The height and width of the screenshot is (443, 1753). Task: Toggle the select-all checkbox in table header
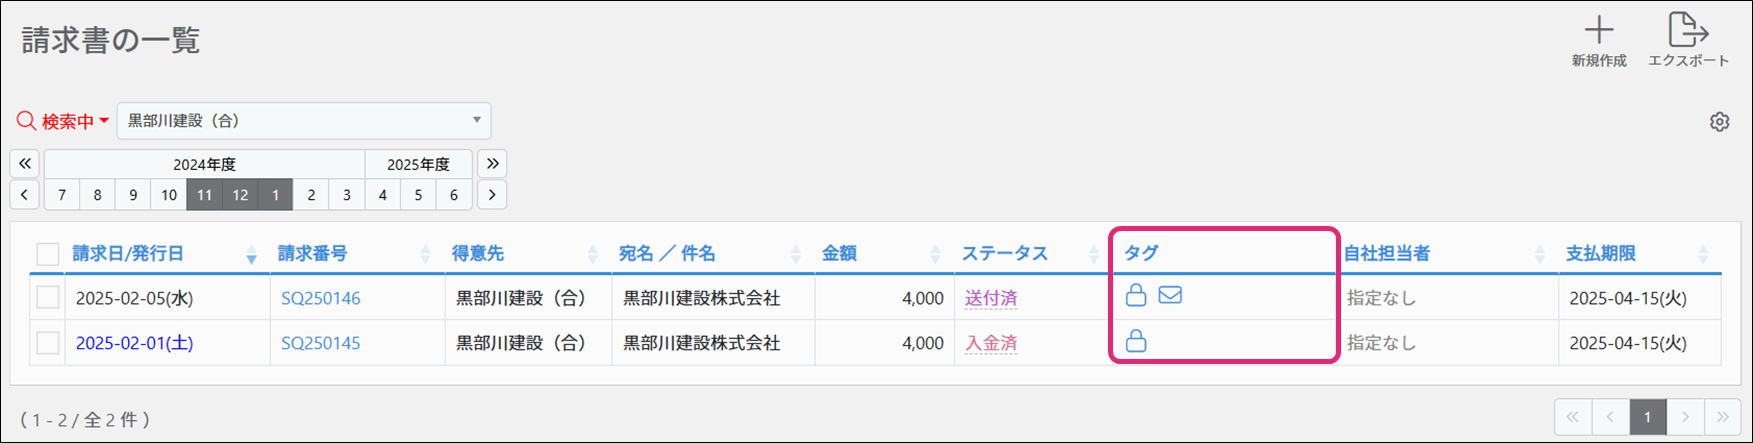click(47, 254)
